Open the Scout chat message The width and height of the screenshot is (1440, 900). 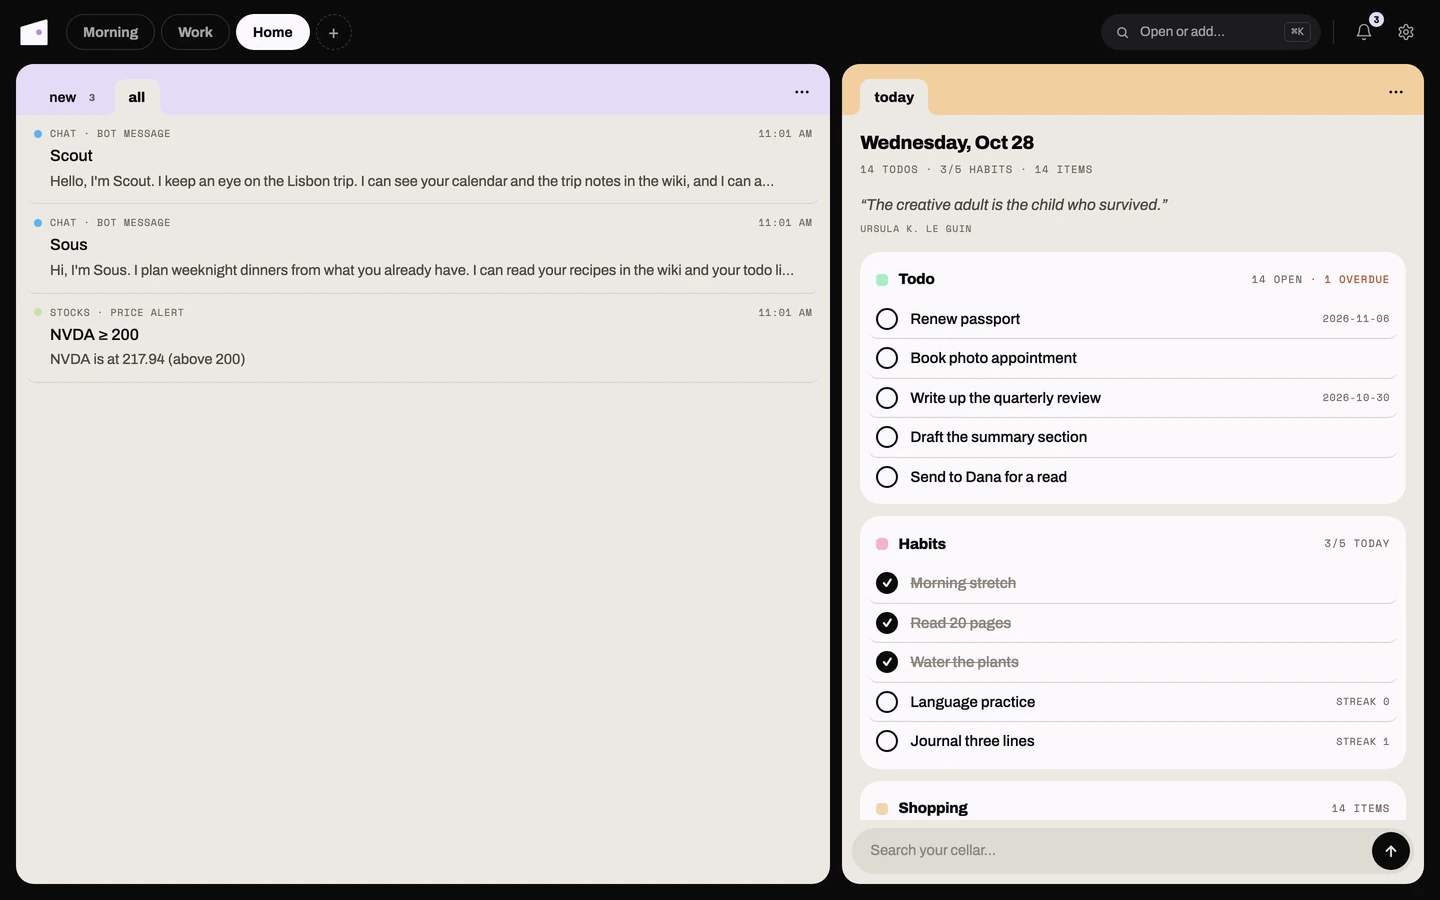423,159
